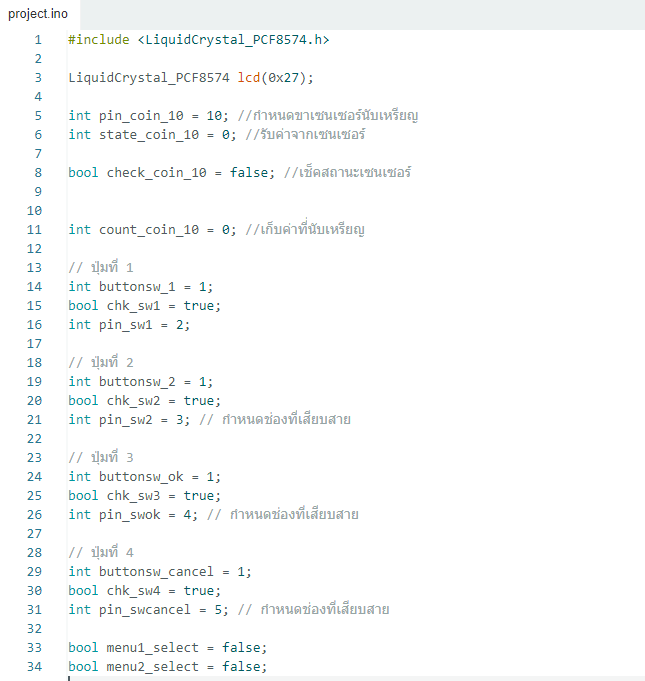The width and height of the screenshot is (645, 681).
Task: Click the state_coin_10 = 0 line
Action: coord(216,135)
